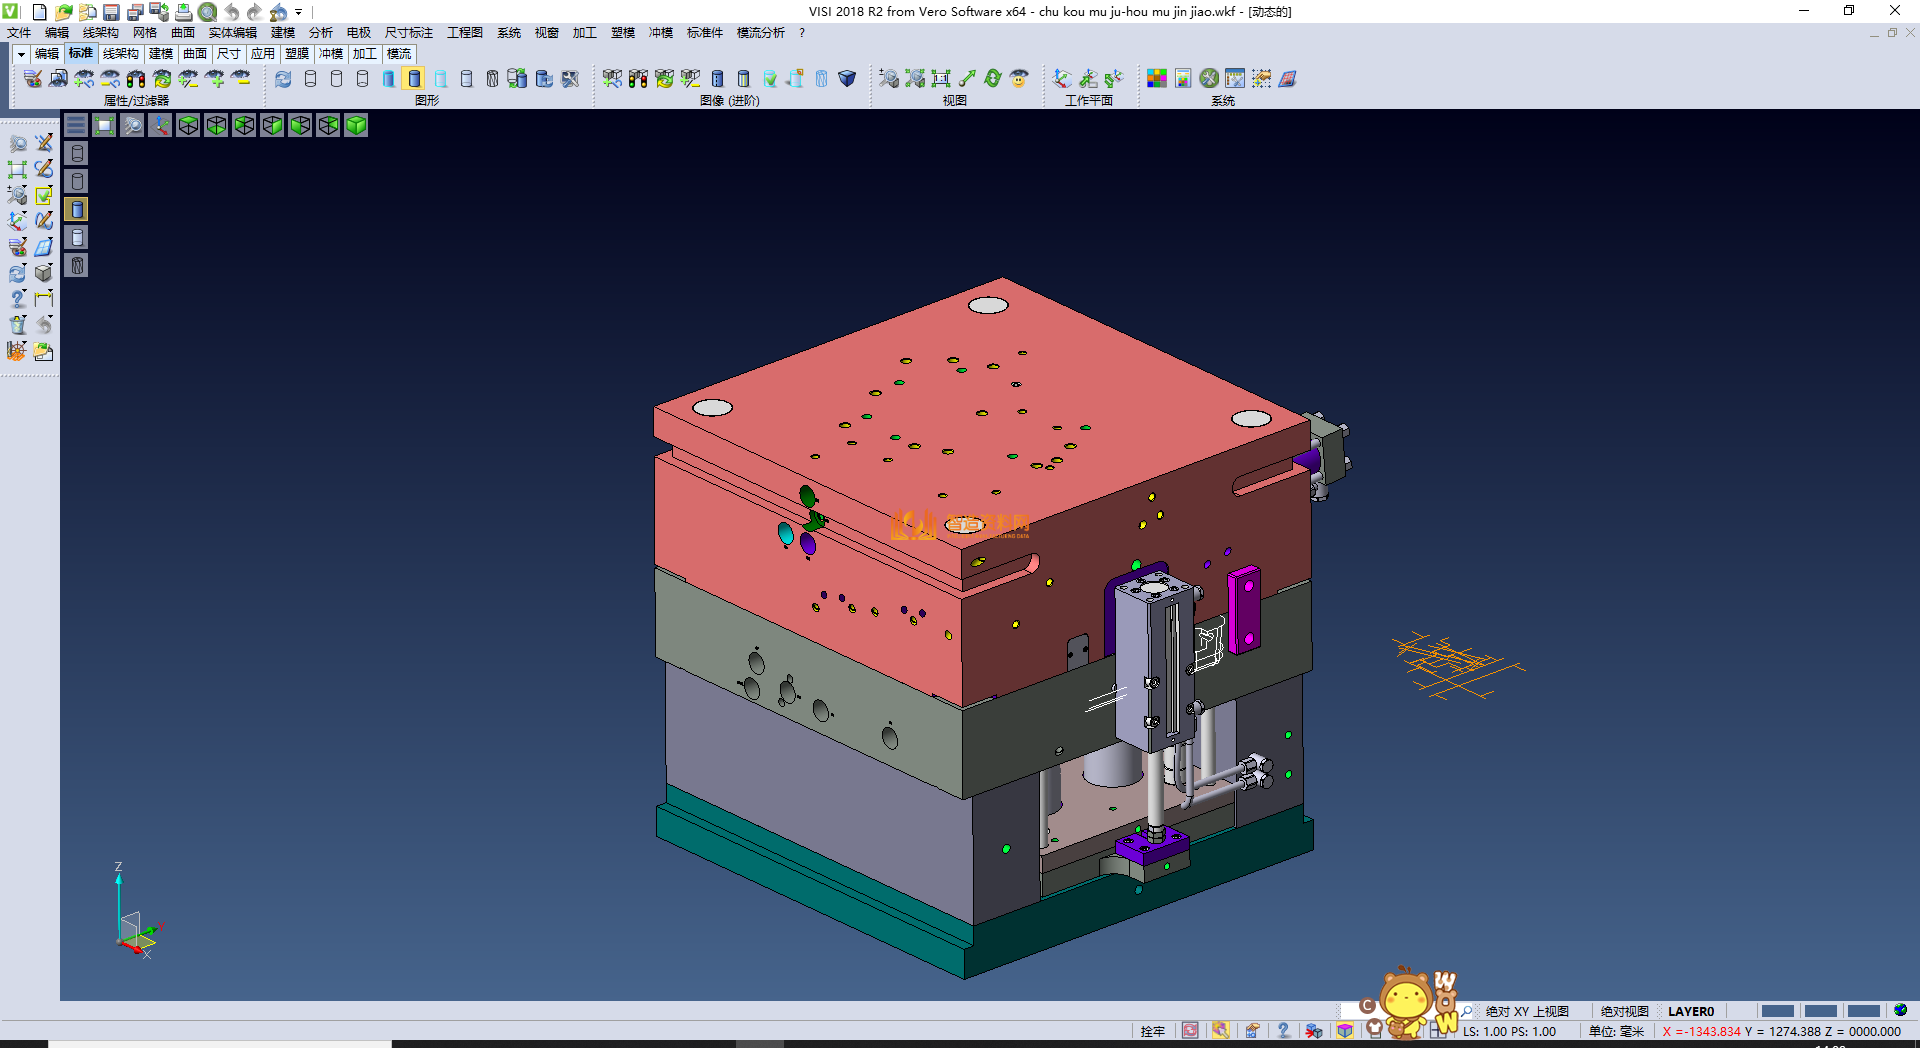This screenshot has height=1048, width=1920.
Task: Open system settings wrench icon
Action: coord(1209,78)
